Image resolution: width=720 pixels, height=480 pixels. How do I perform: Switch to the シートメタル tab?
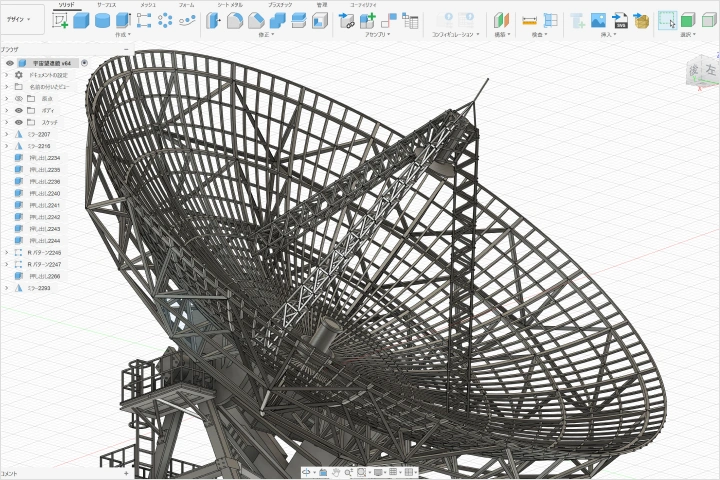point(230,5)
